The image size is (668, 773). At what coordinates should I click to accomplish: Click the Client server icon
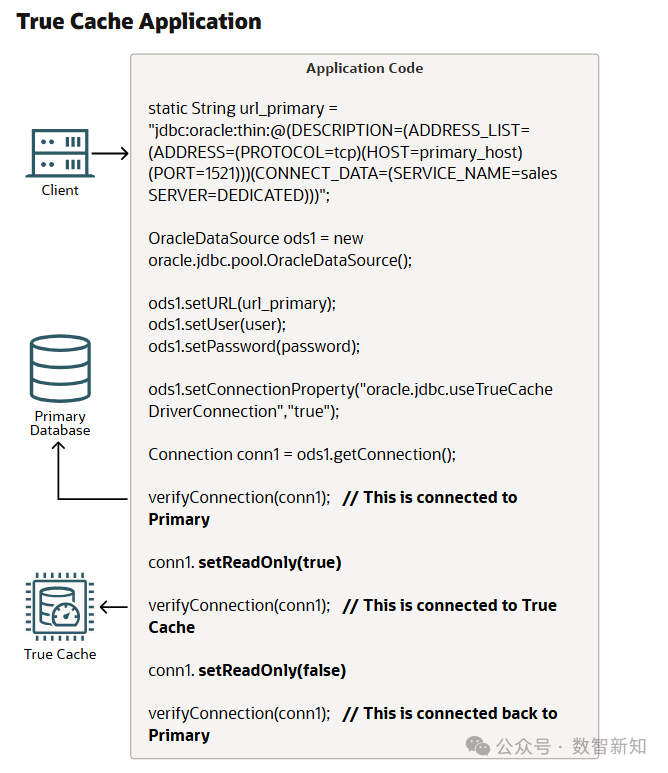60,153
